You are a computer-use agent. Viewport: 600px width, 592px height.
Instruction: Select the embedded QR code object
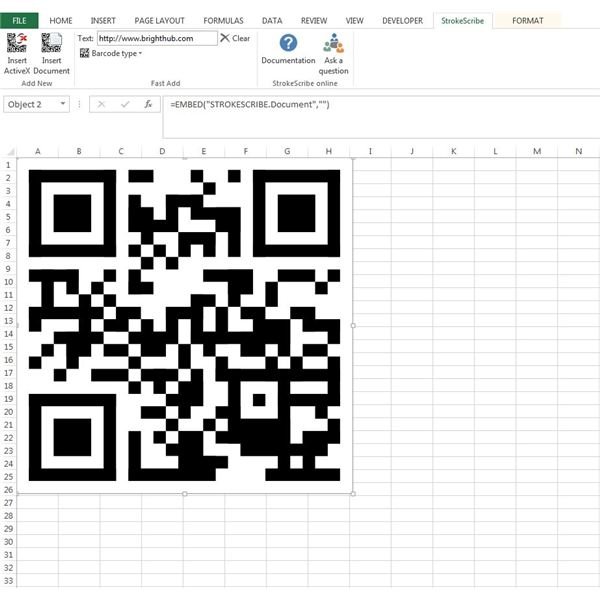point(184,325)
